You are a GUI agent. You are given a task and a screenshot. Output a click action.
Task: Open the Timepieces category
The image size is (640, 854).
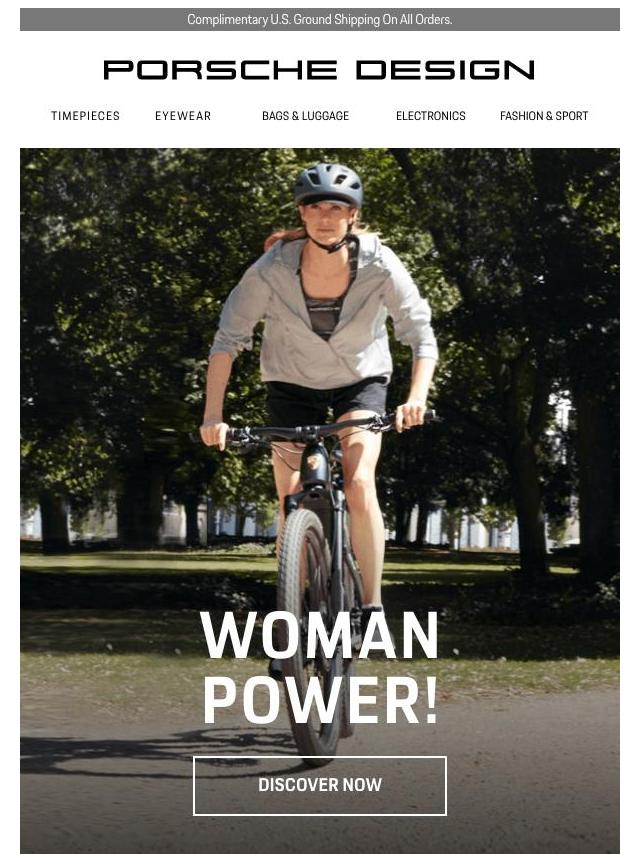coord(86,116)
